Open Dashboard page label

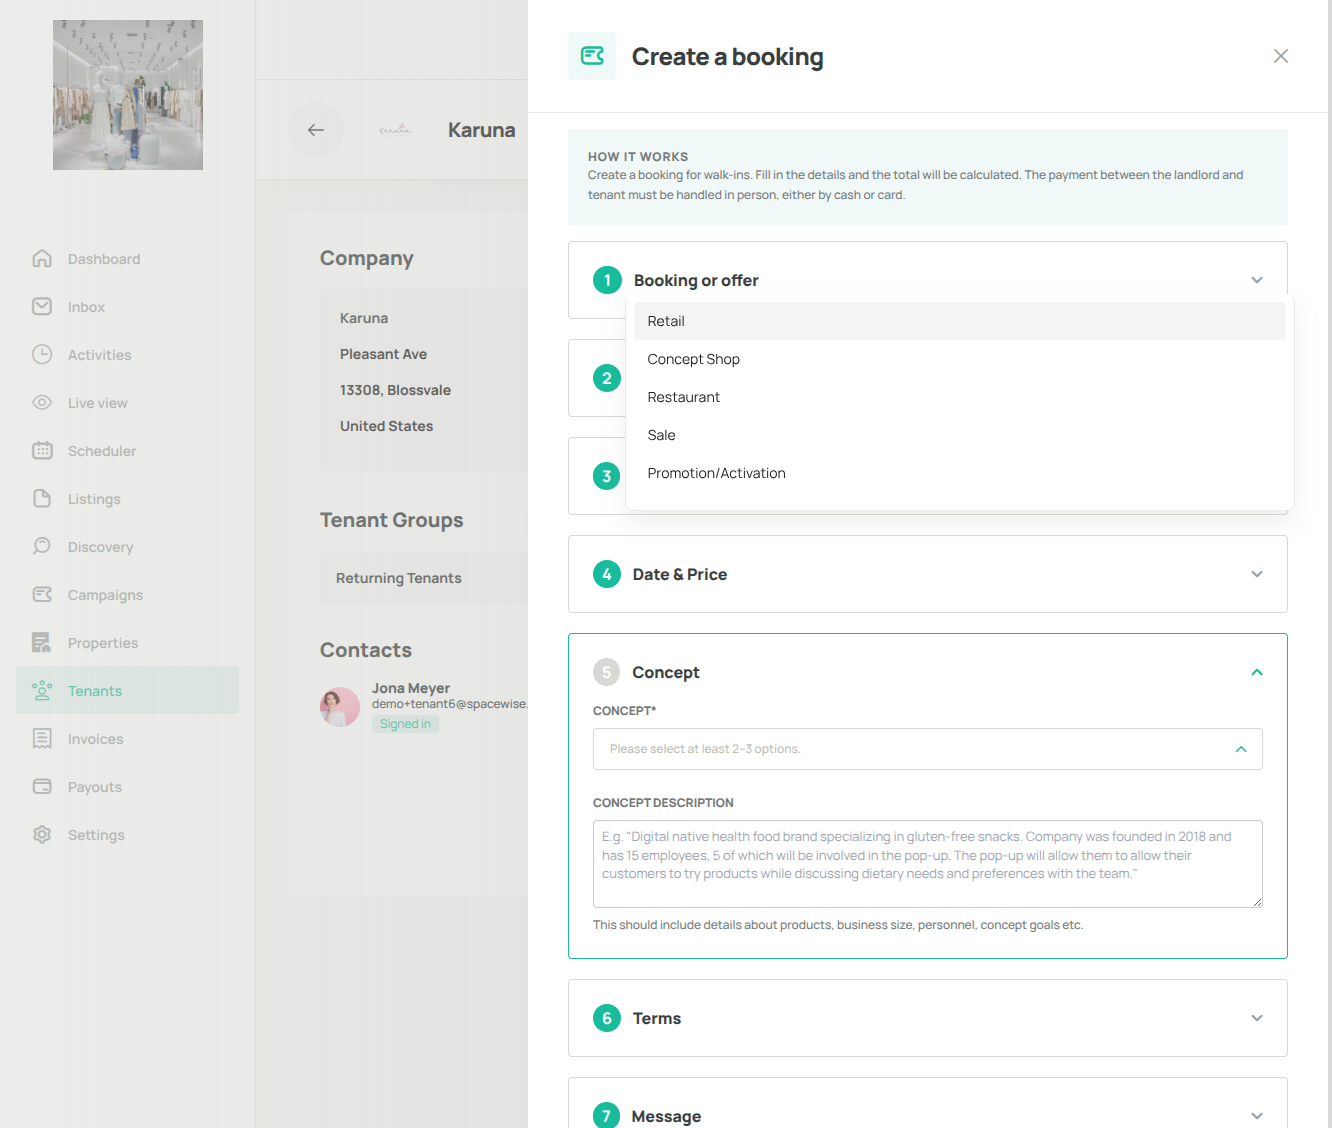click(x=104, y=259)
